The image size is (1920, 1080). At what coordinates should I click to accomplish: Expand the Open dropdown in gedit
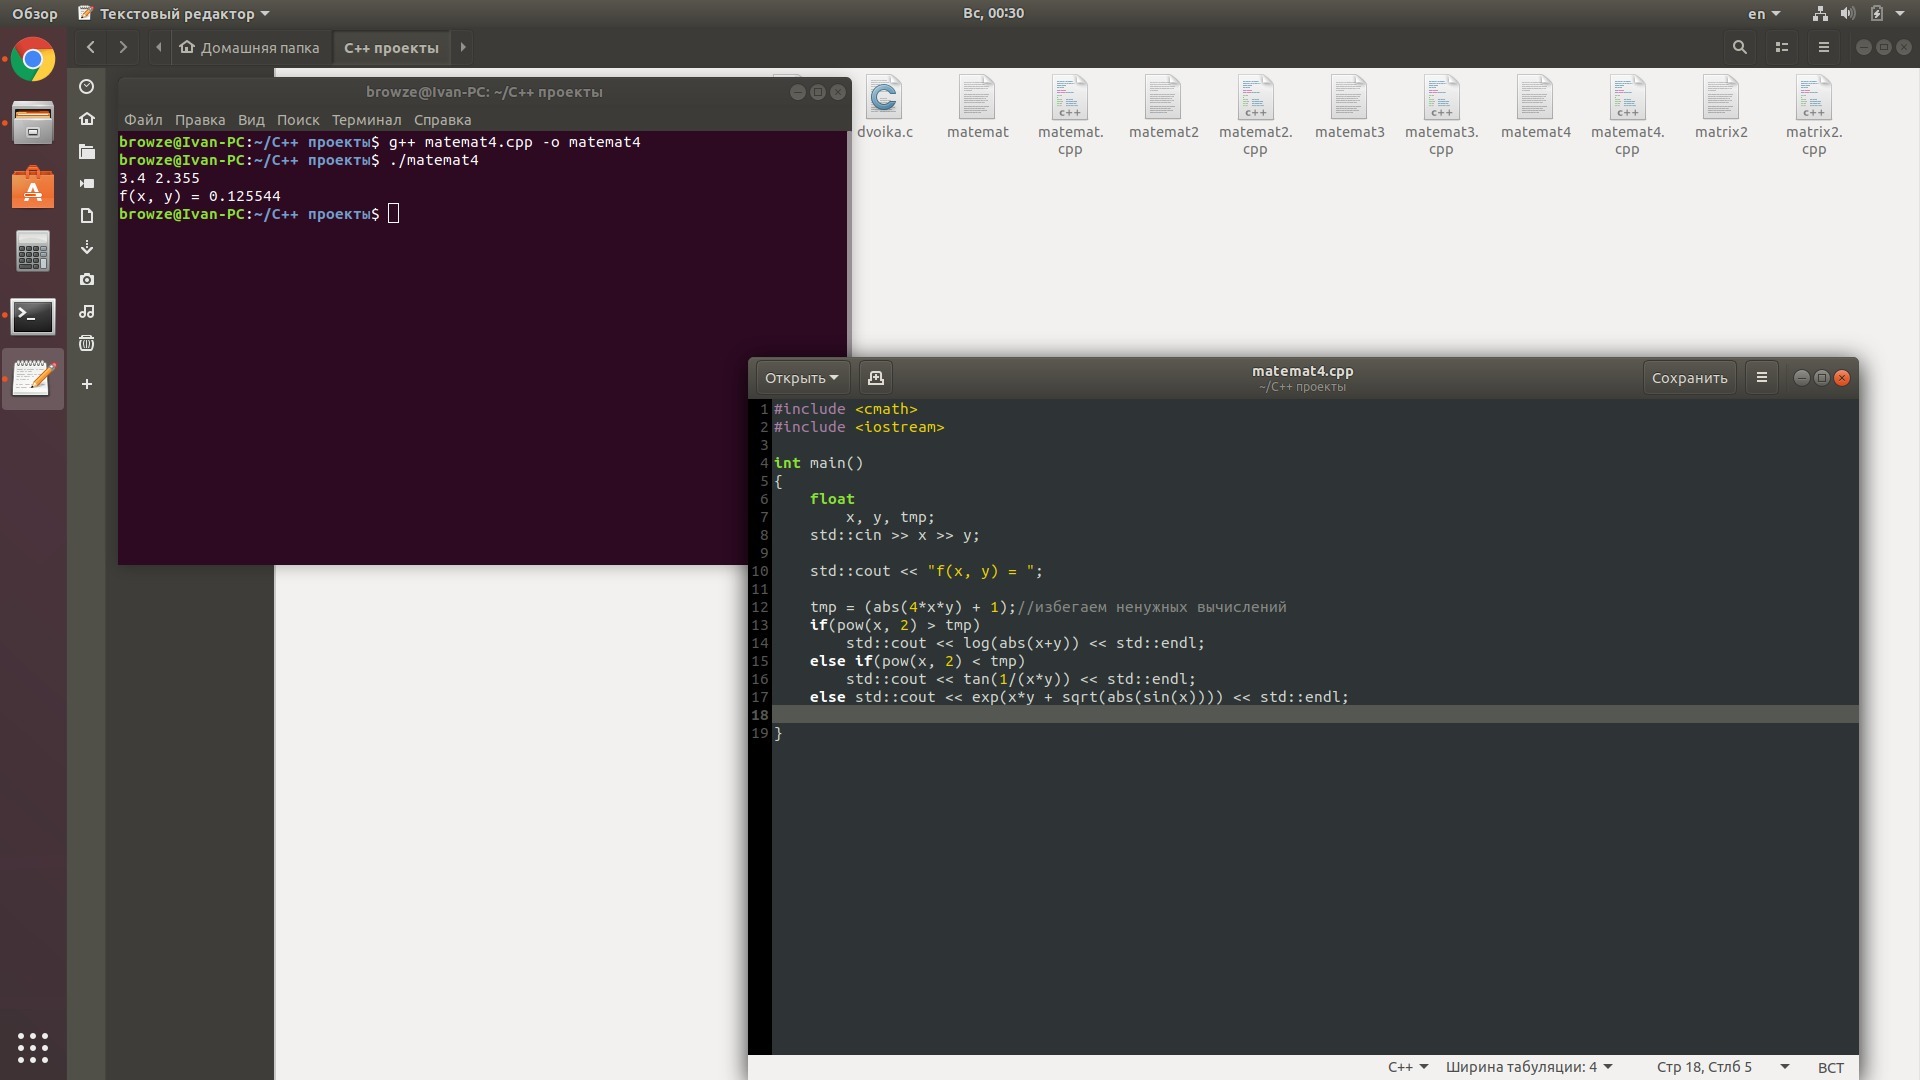[x=801, y=378]
